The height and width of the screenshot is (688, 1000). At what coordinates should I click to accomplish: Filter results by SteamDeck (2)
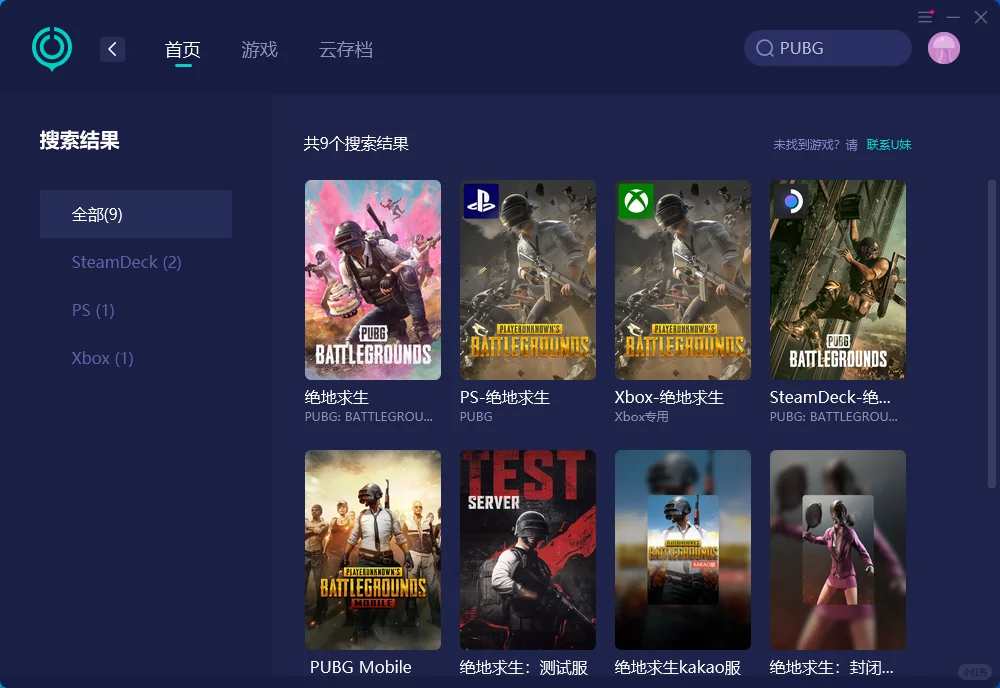click(126, 262)
